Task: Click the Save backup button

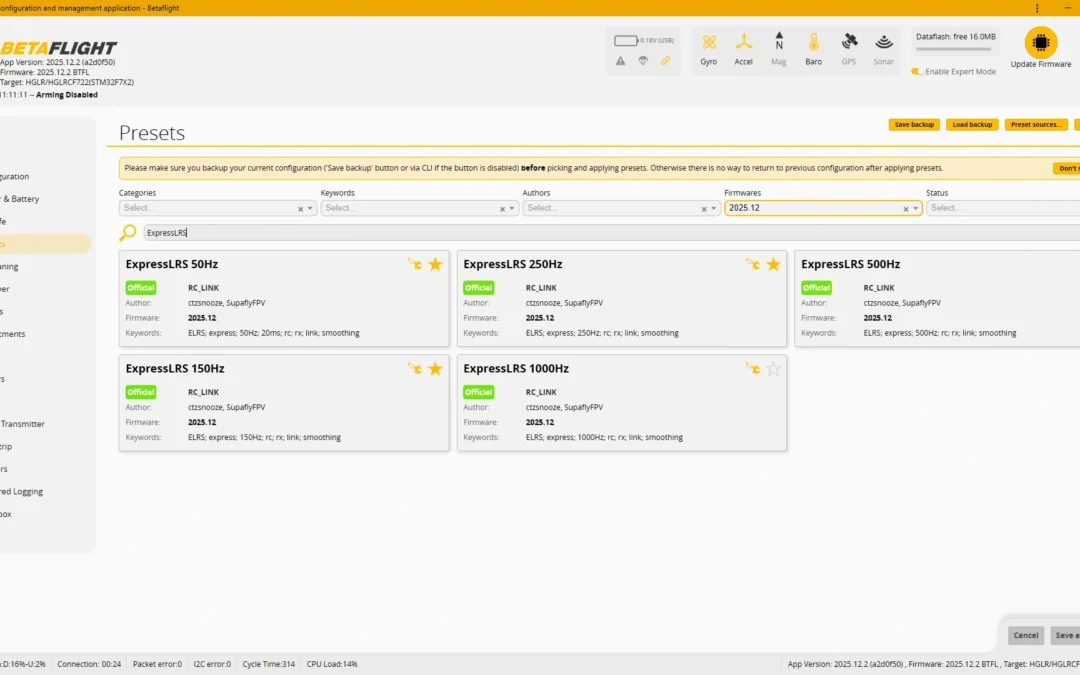Action: pyautogui.click(x=914, y=125)
